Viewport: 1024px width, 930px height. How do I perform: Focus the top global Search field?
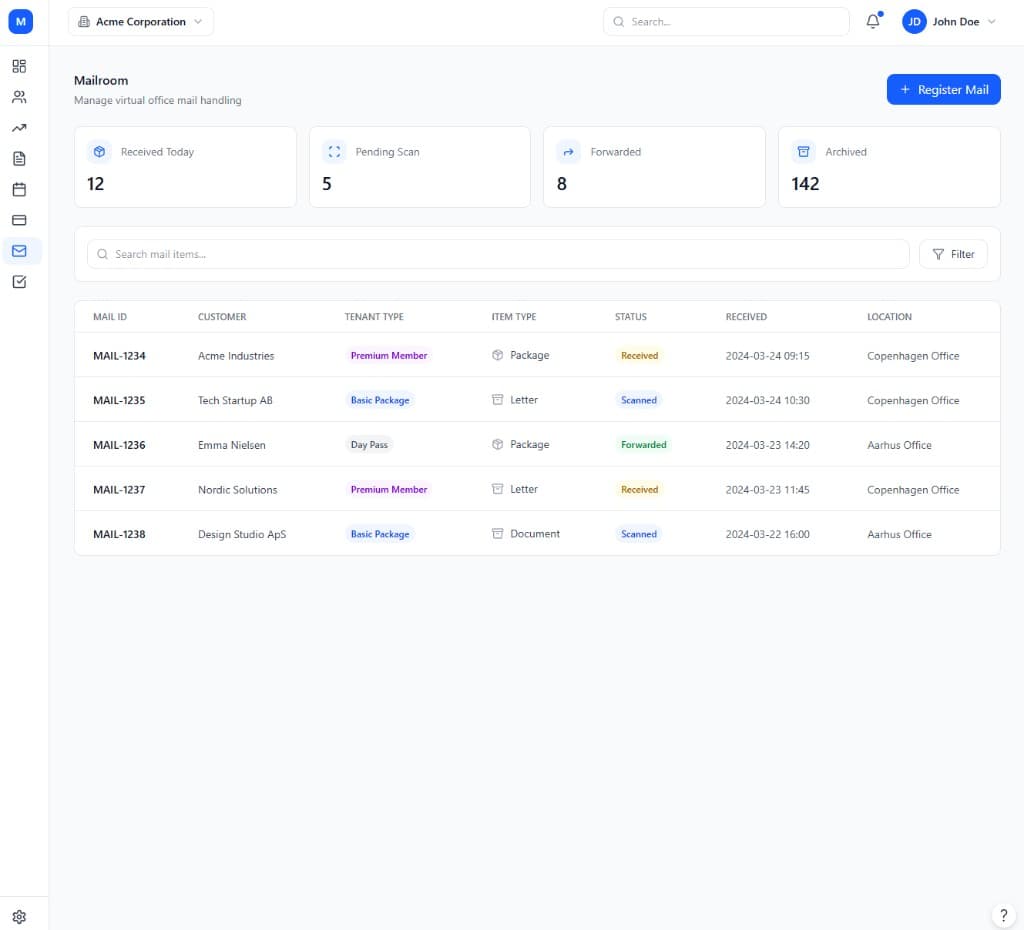point(726,22)
